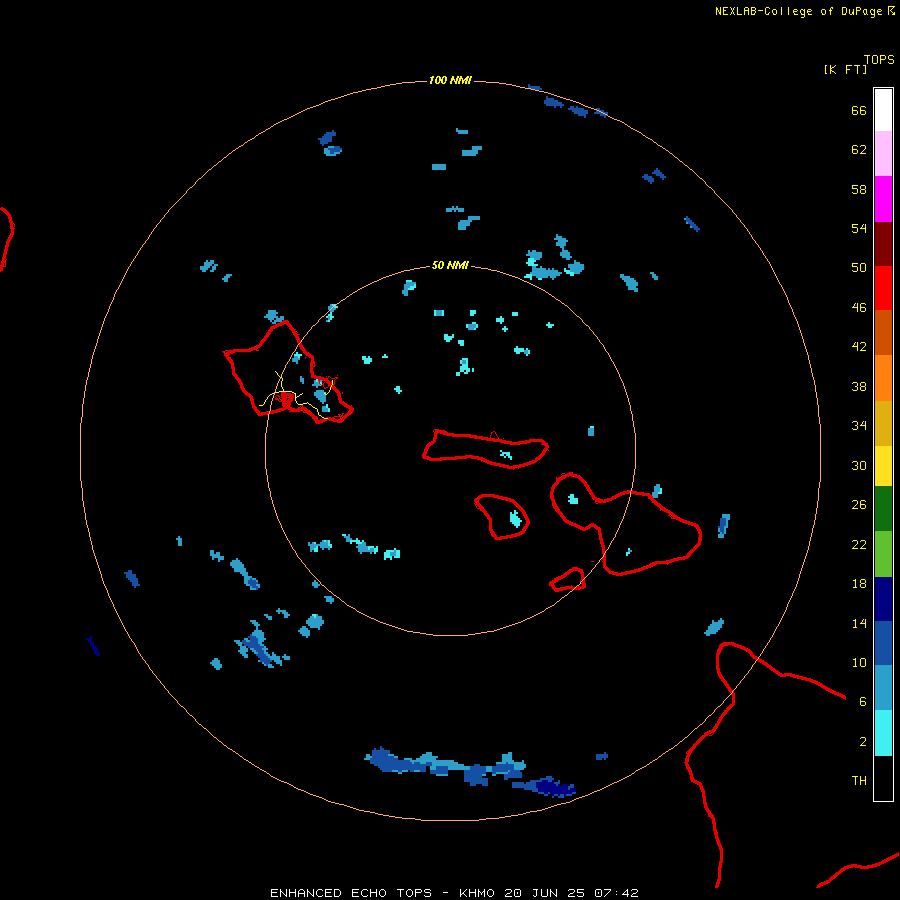The width and height of the screenshot is (900, 900).
Task: Click the "38" legend value
Action: point(859,386)
